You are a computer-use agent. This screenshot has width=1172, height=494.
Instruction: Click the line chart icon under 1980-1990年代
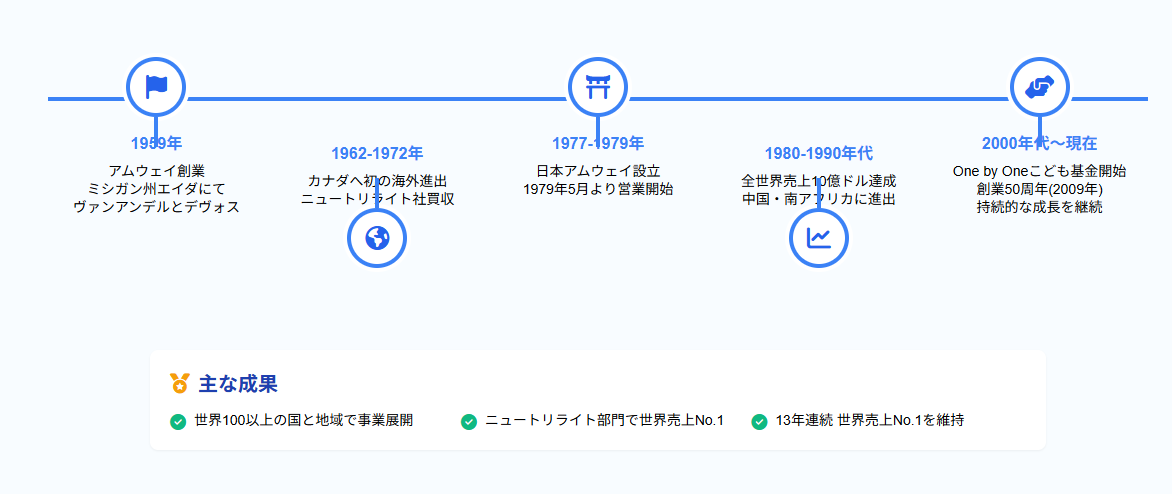click(819, 238)
